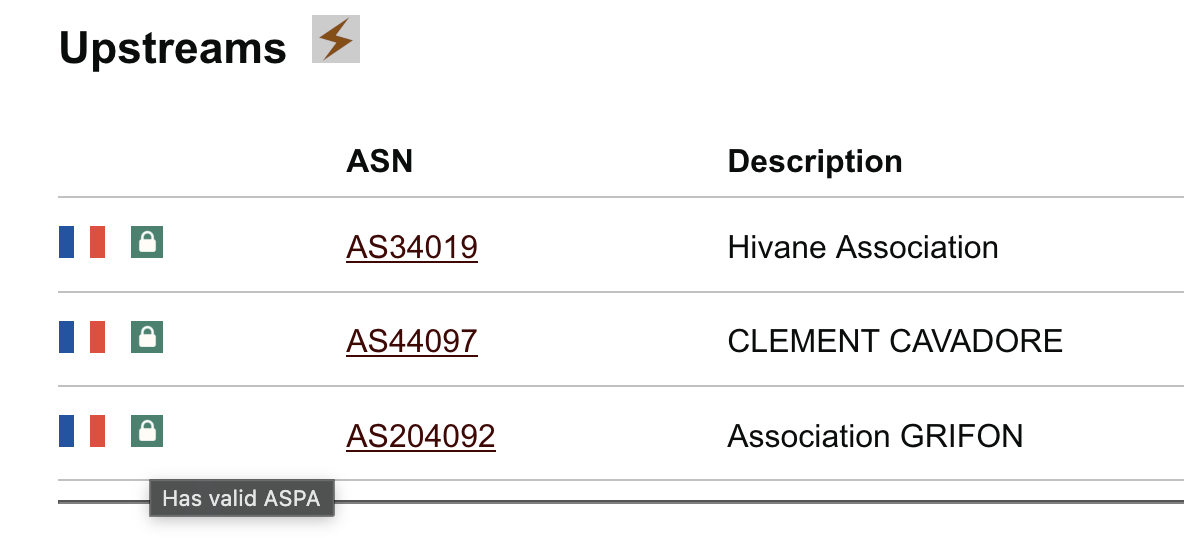The width and height of the screenshot is (1184, 538).
Task: Click the green ASPA lock for Hivane Association
Action: [147, 242]
